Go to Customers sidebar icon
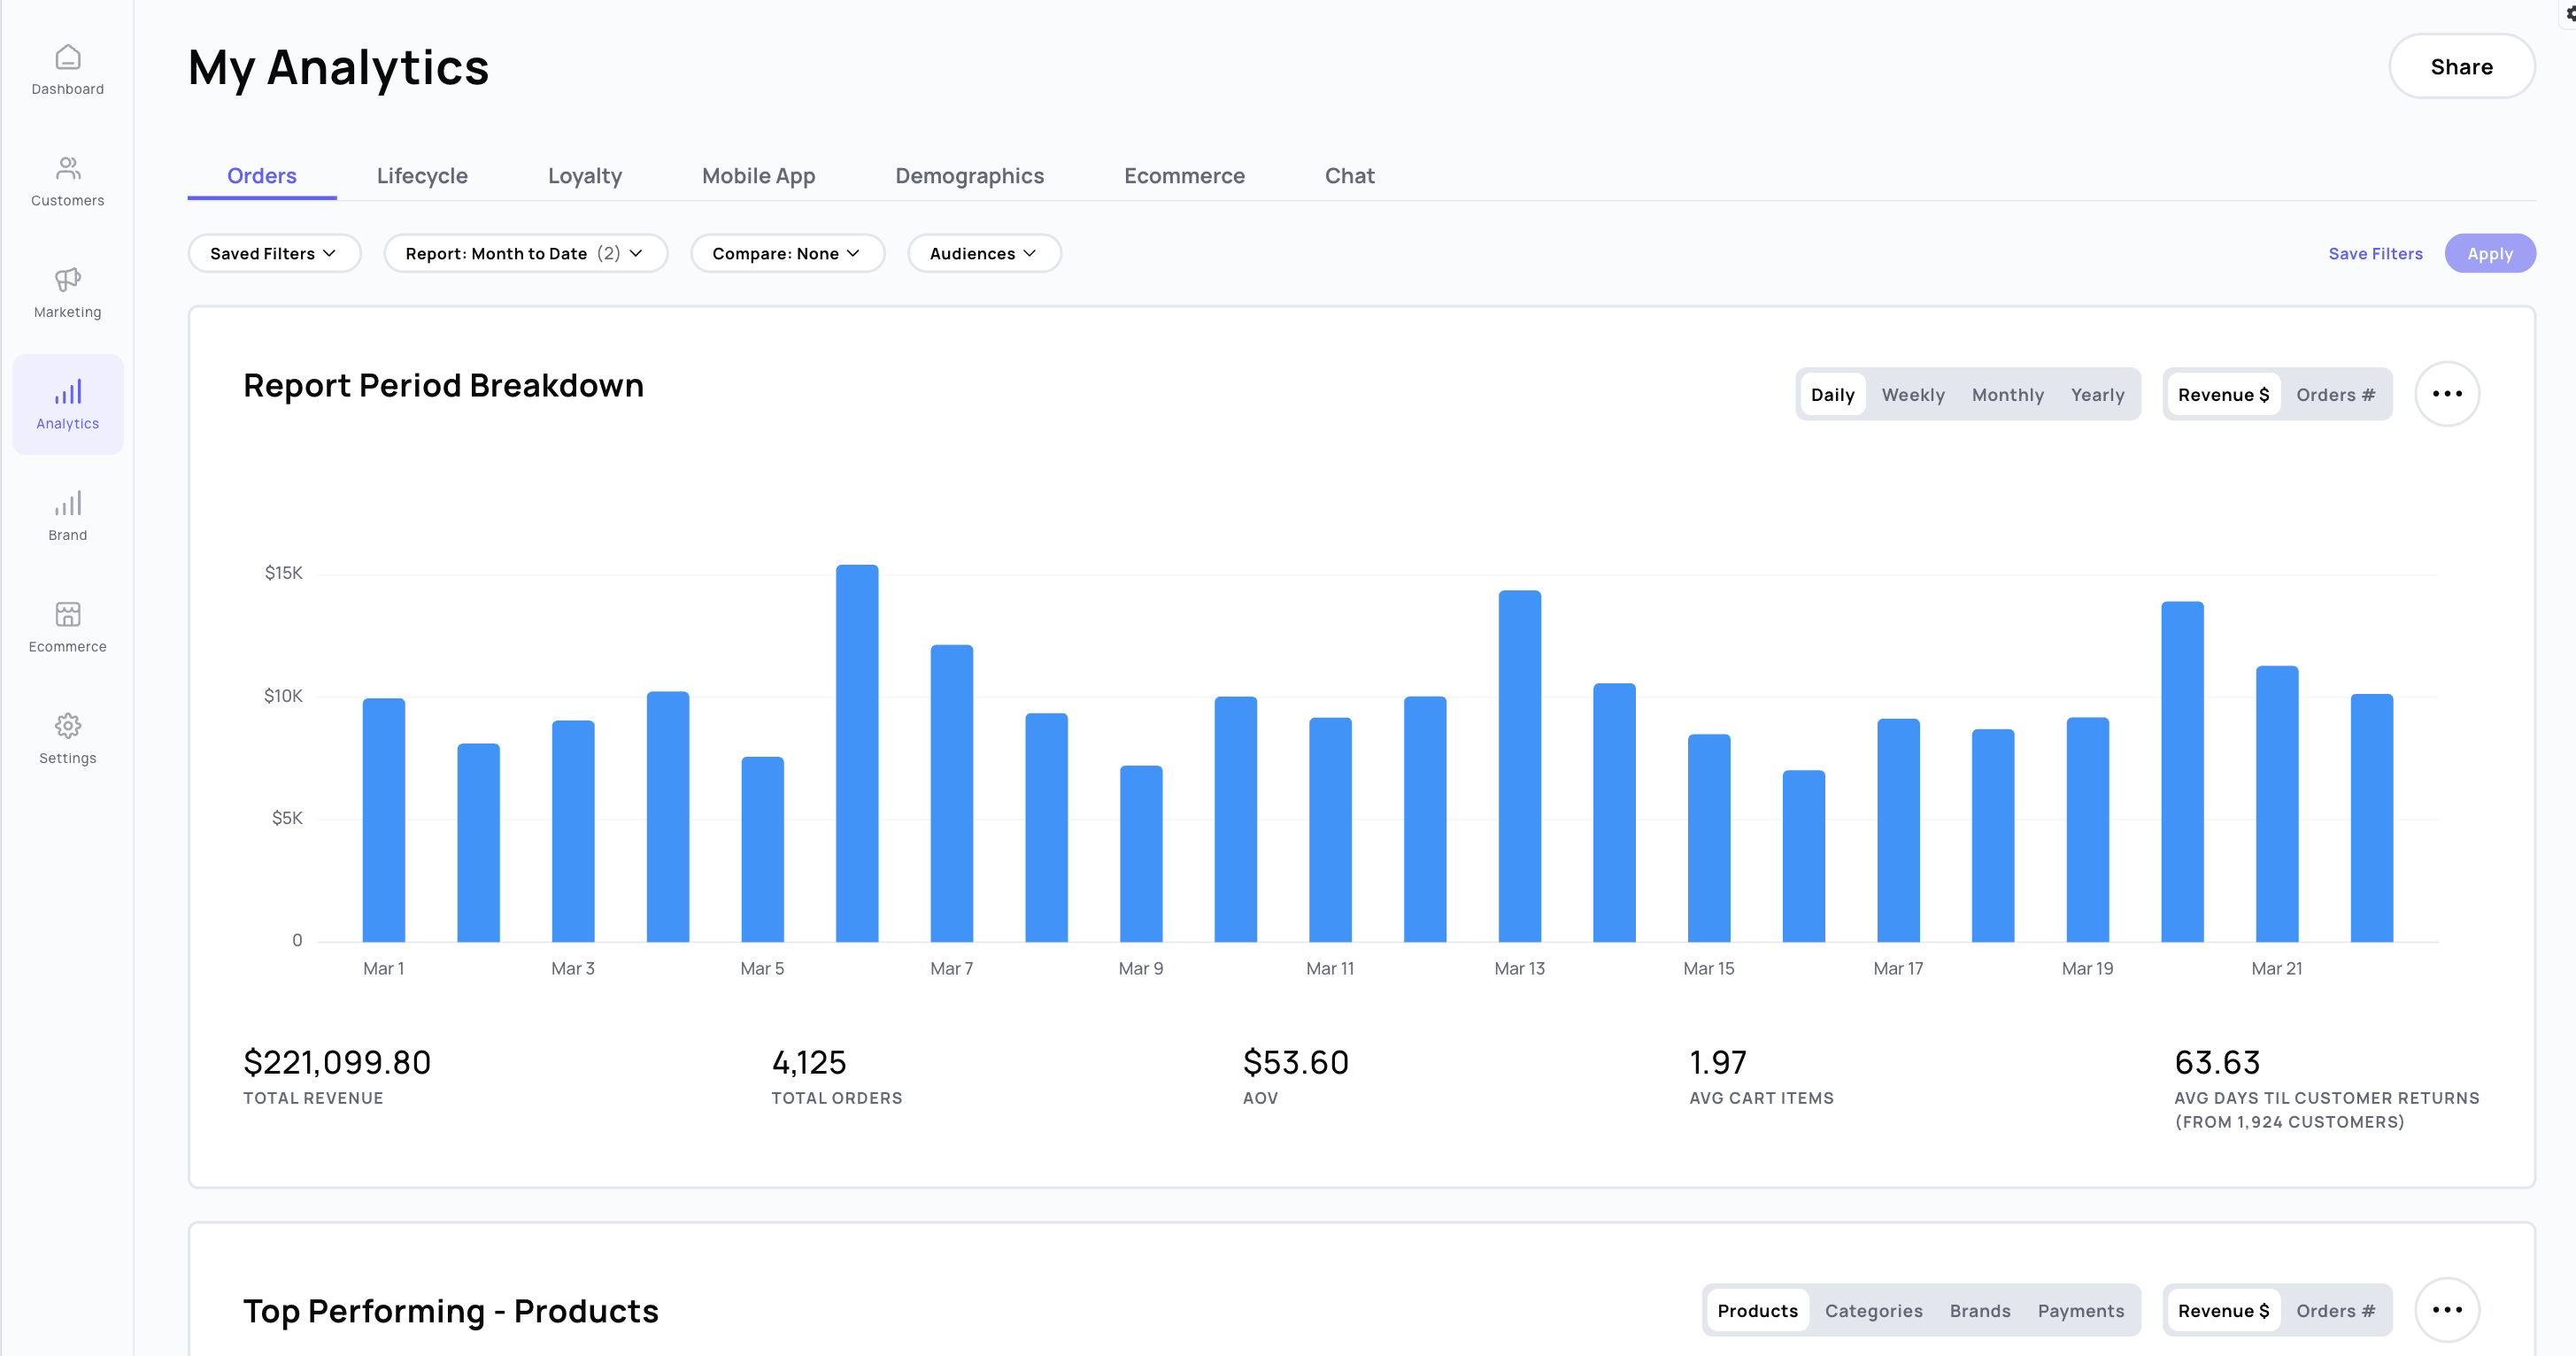This screenshot has width=2576, height=1356. 67,168
